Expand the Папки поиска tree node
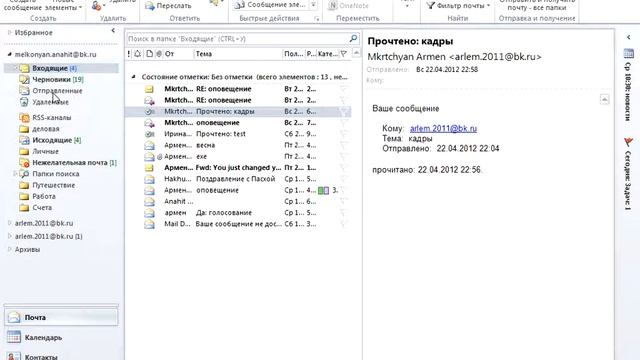The image size is (640, 360). coord(15,174)
